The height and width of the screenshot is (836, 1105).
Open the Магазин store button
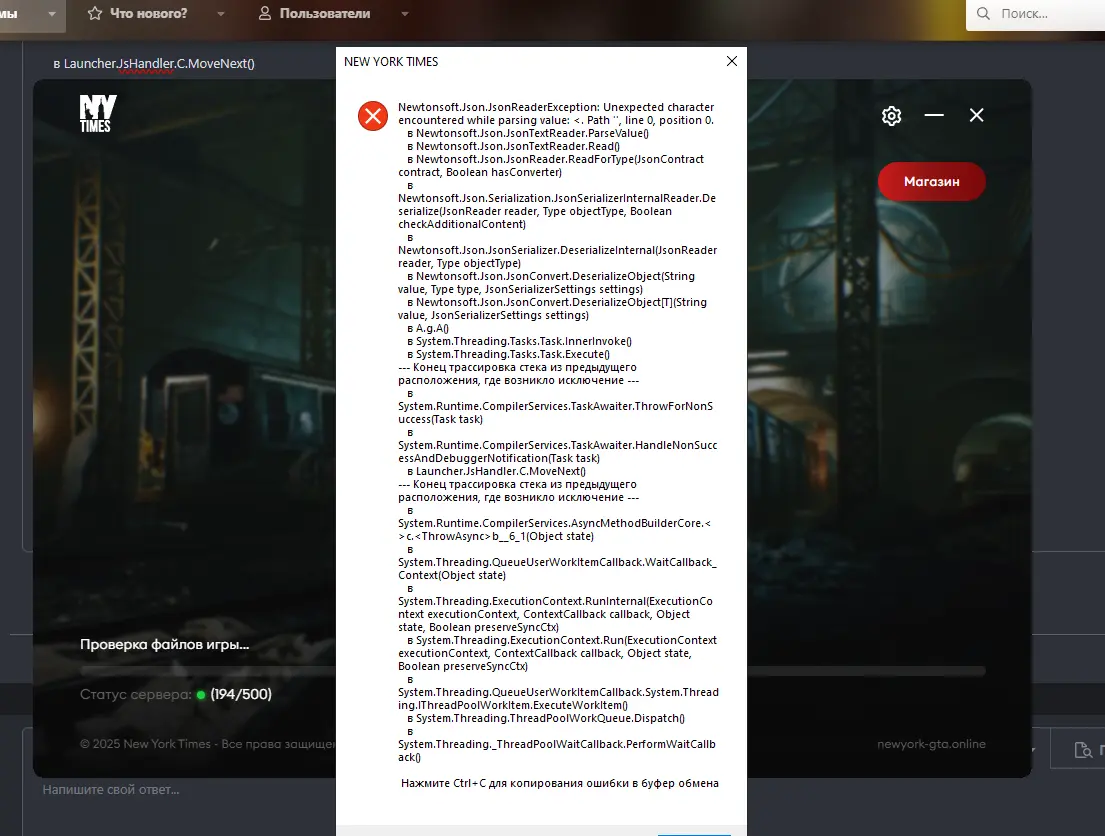pyautogui.click(x=931, y=182)
